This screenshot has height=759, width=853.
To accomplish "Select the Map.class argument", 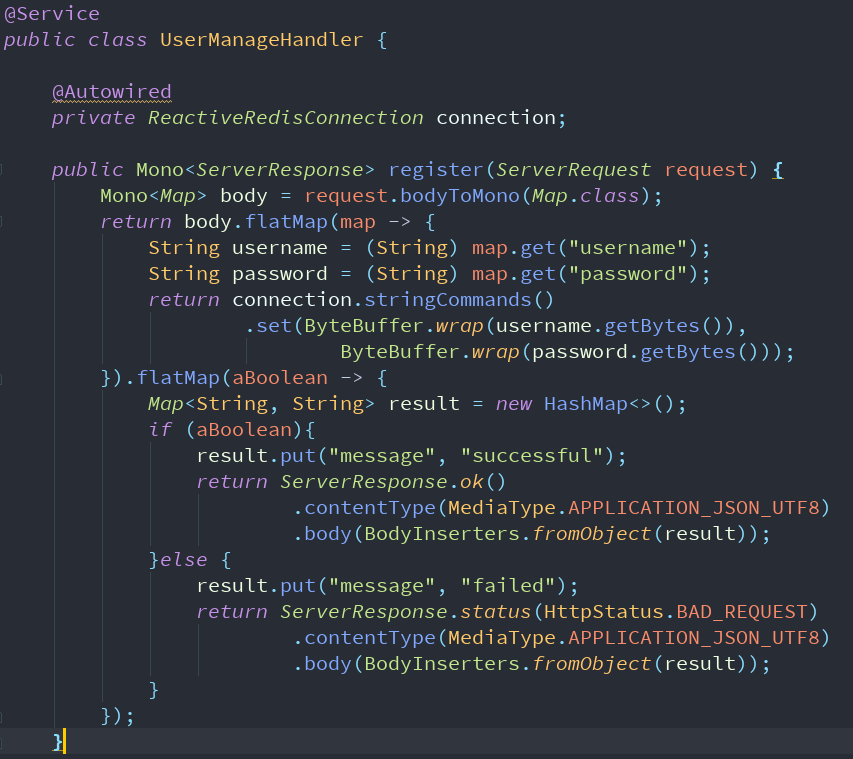I will [585, 196].
